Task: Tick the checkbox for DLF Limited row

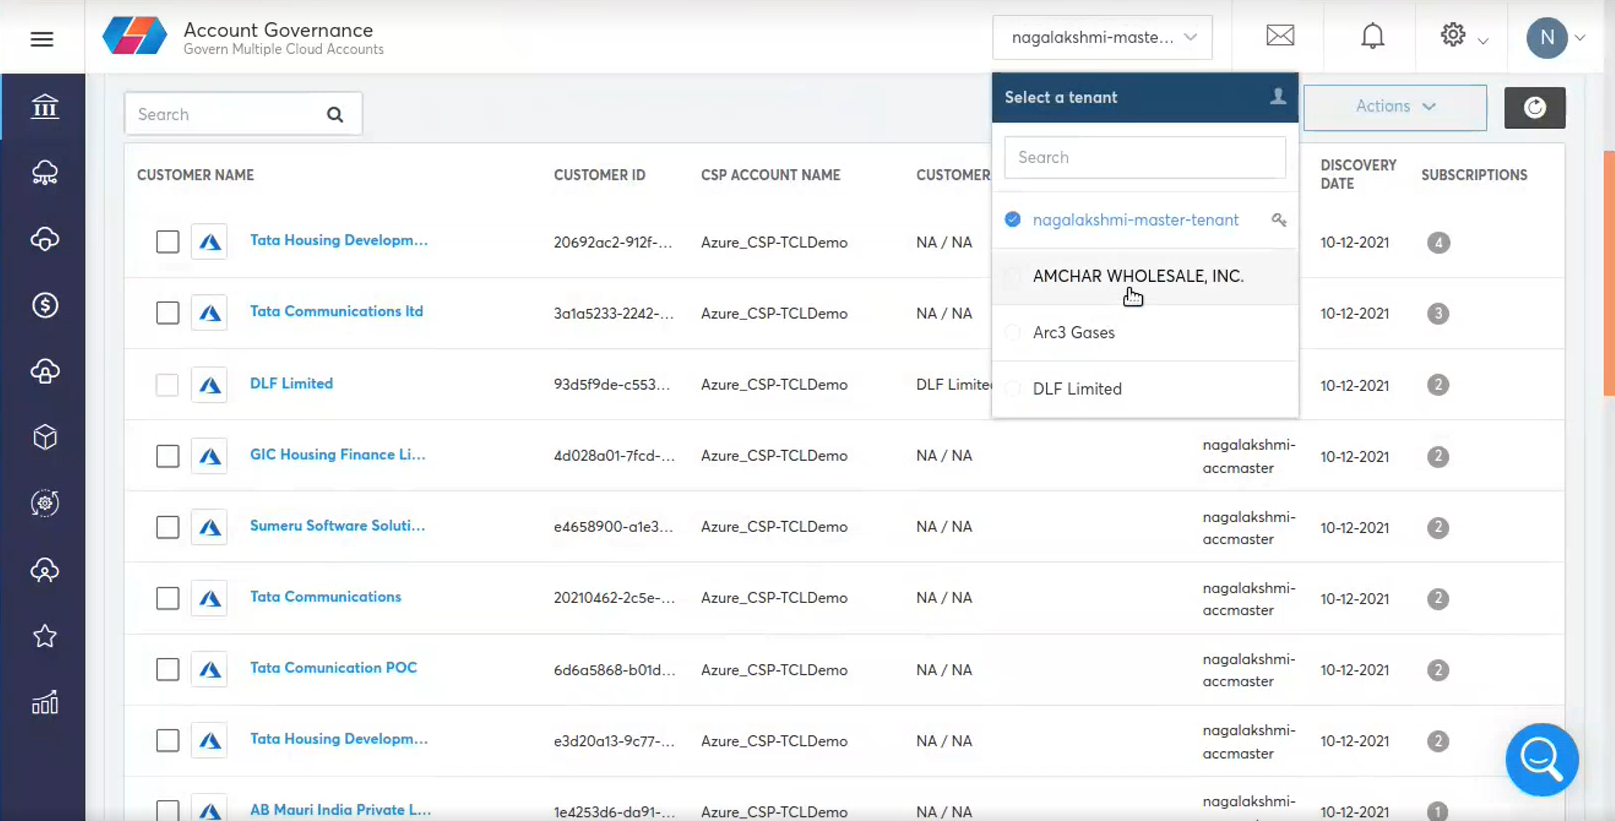Action: 167,385
